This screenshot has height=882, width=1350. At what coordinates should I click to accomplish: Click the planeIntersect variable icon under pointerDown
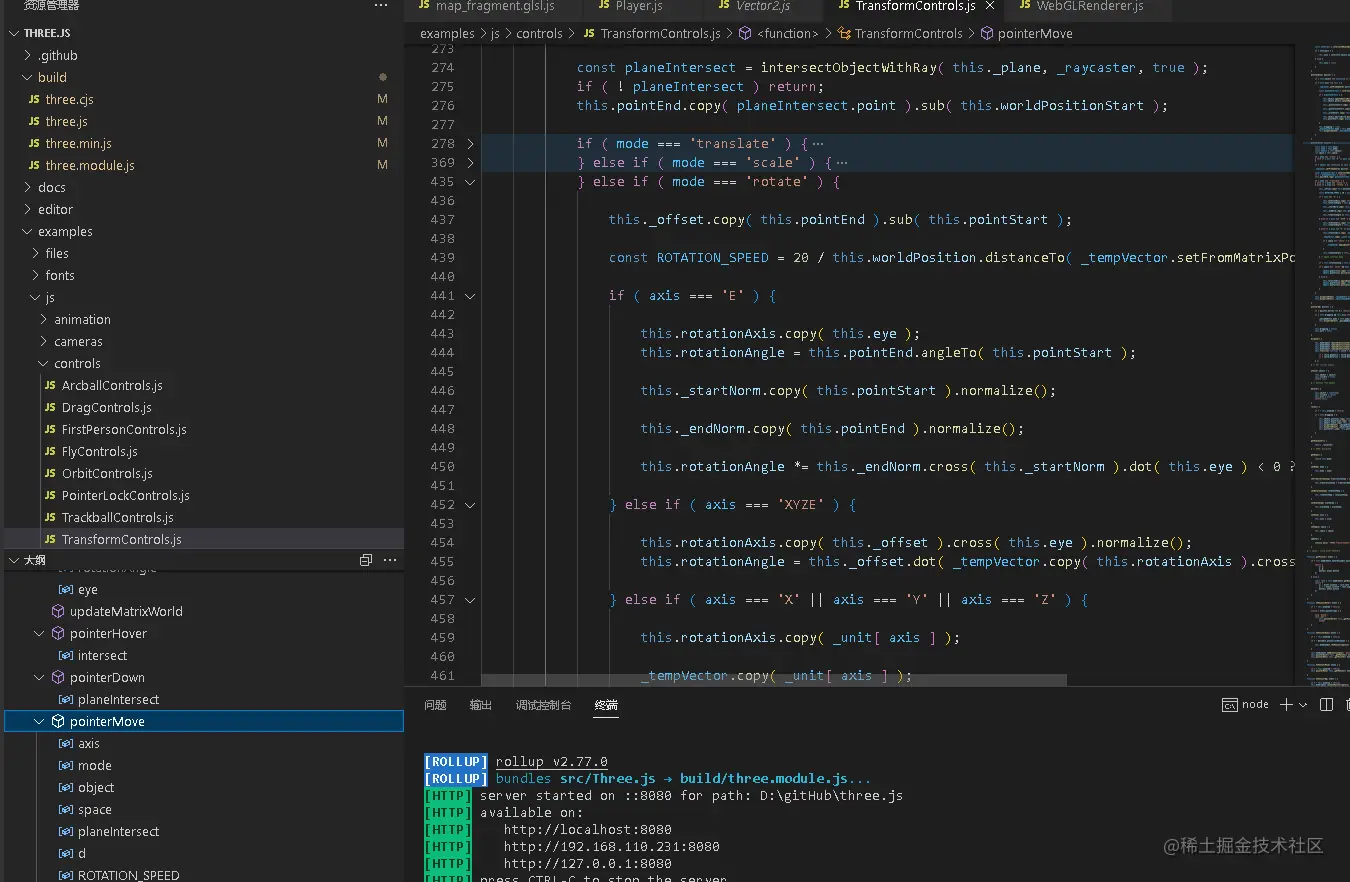[66, 699]
